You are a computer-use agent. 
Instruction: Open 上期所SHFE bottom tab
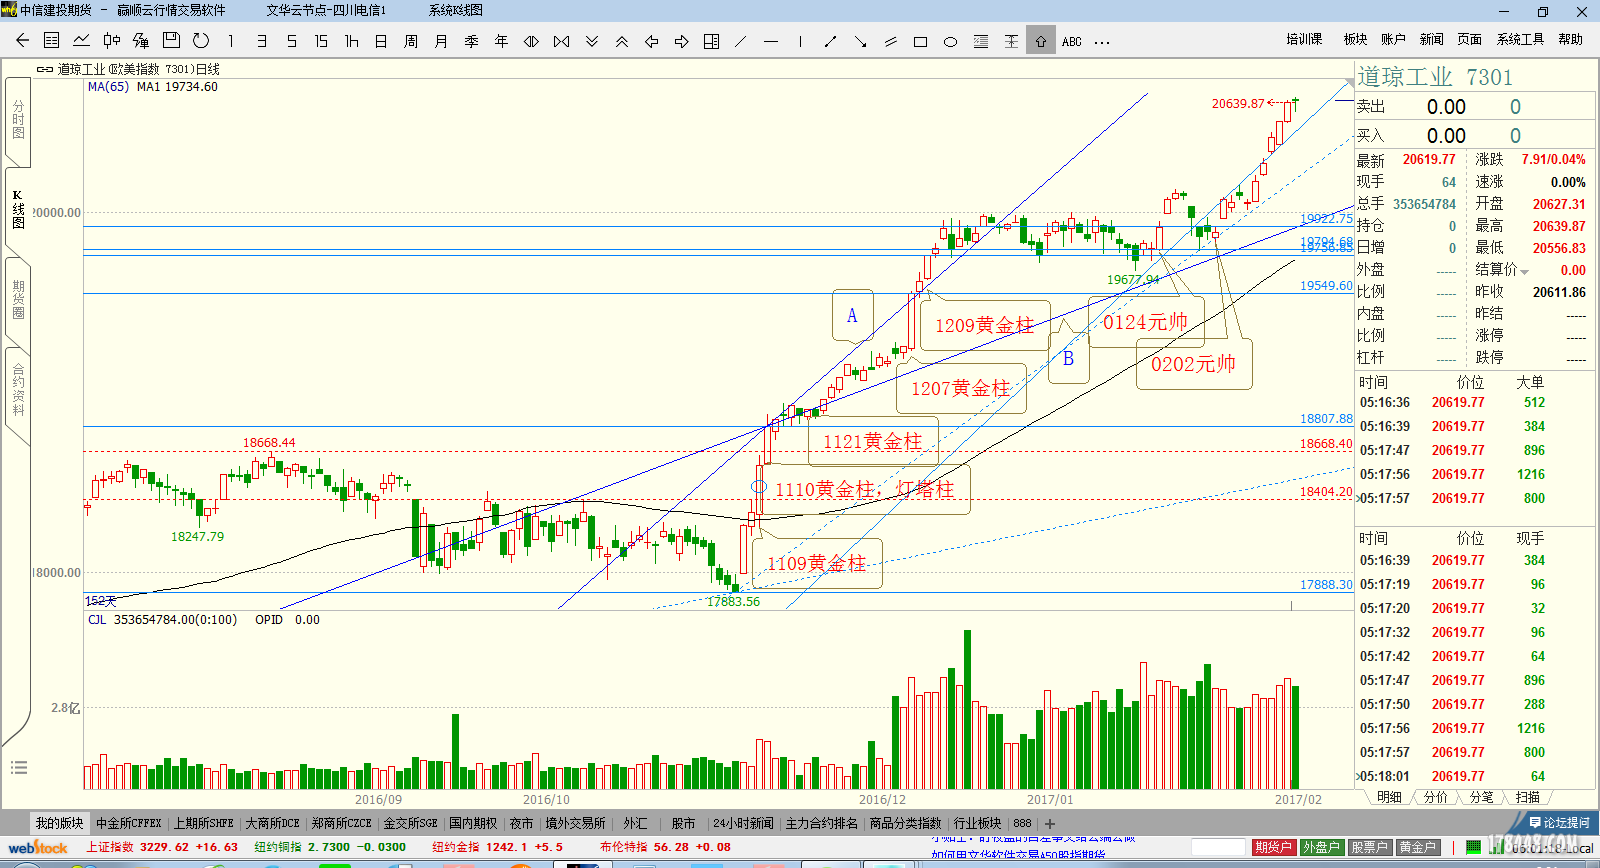click(x=203, y=823)
